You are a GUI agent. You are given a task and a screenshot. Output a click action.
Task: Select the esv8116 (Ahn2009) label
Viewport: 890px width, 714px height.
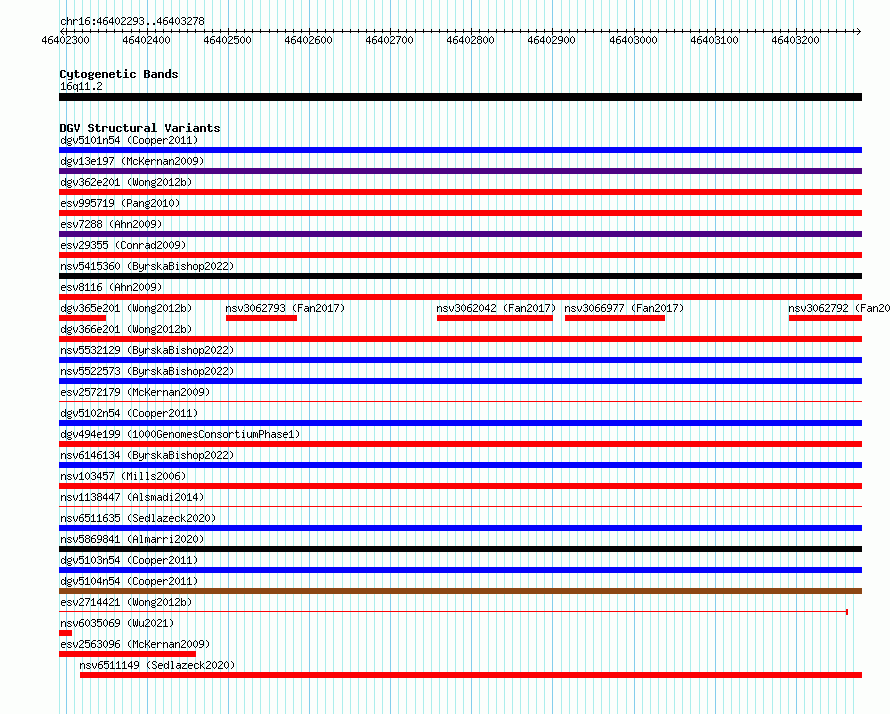(111, 287)
